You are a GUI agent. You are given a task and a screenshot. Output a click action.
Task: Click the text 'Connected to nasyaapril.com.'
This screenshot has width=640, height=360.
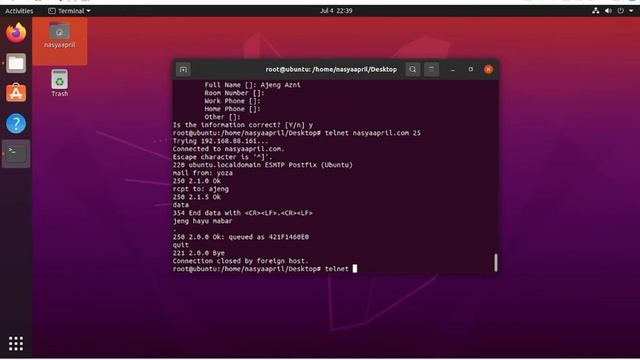click(x=229, y=149)
